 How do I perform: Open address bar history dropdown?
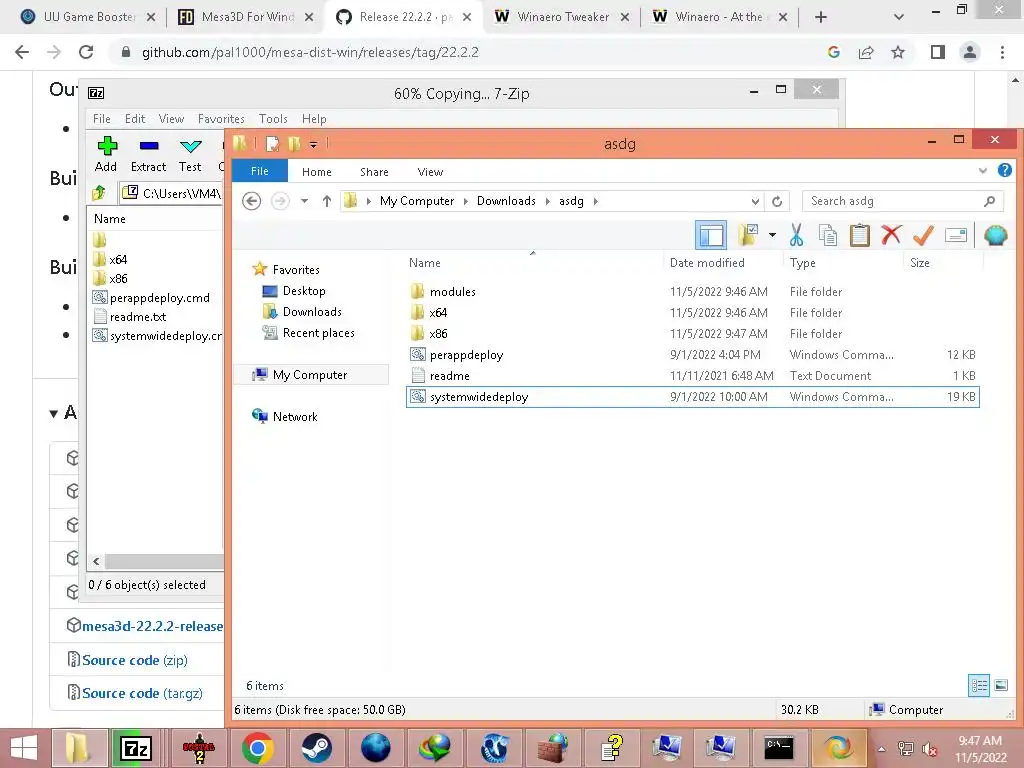coord(755,201)
